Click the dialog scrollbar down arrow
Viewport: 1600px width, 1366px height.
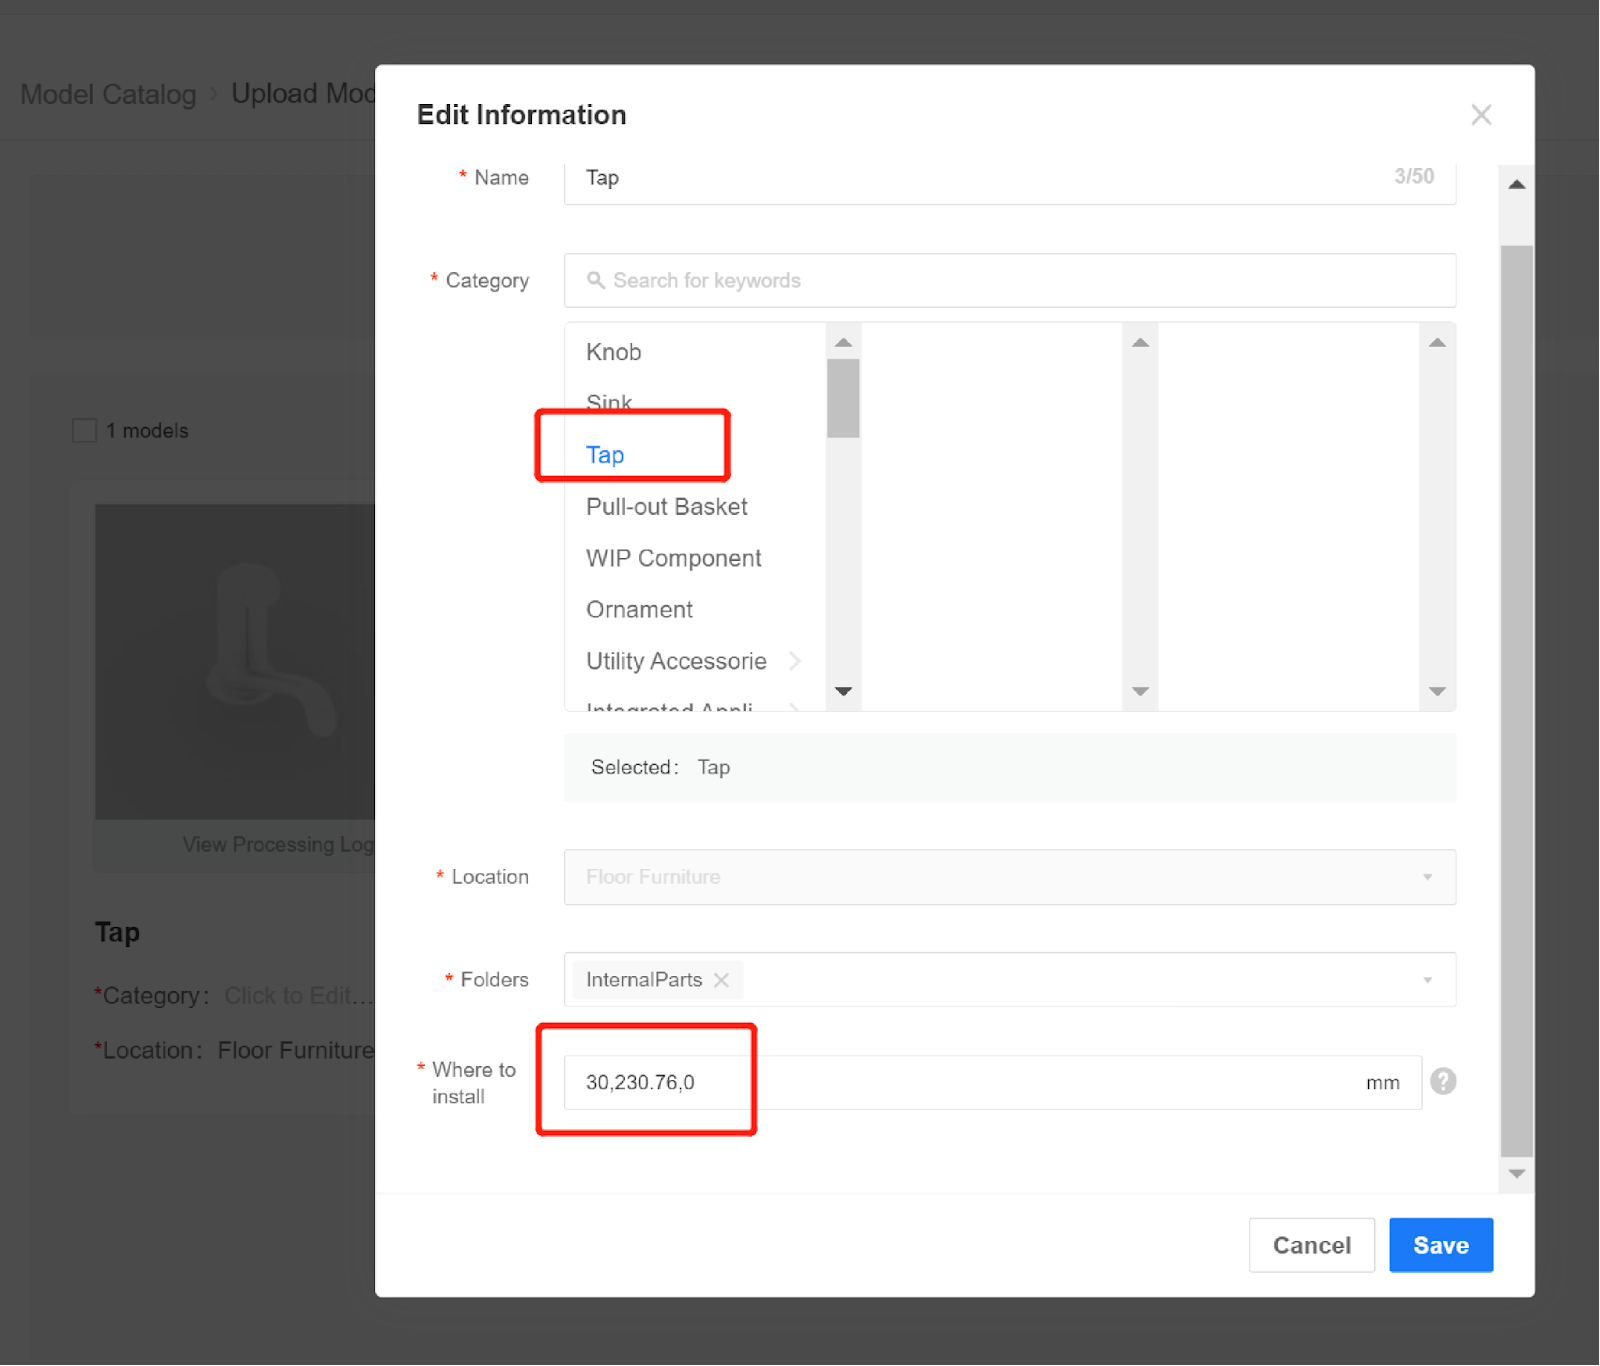click(x=1516, y=1174)
